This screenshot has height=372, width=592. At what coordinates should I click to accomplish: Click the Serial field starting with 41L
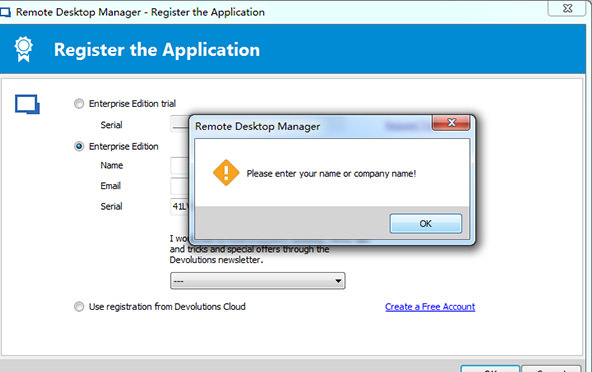180,206
